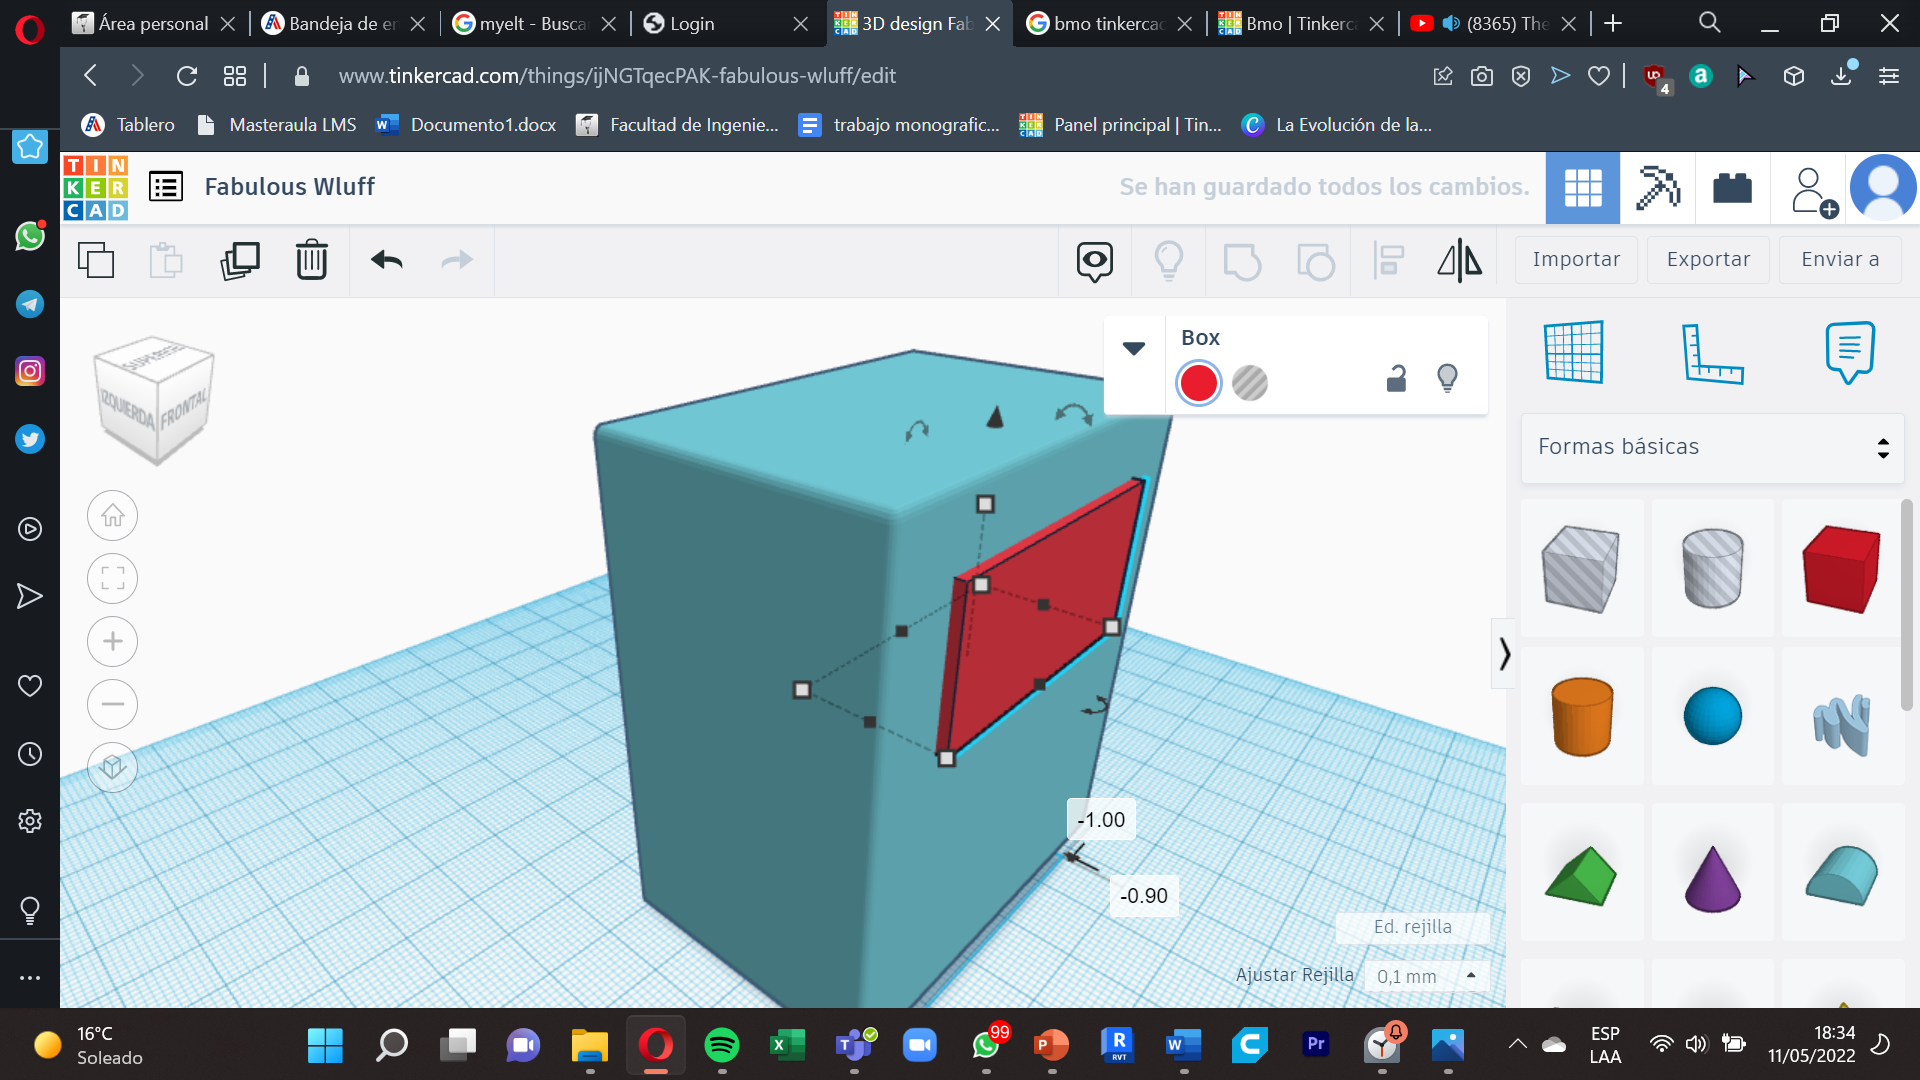Viewport: 1920px width, 1080px height.
Task: Switch to the bmo tinkercad search tab
Action: (x=1108, y=23)
